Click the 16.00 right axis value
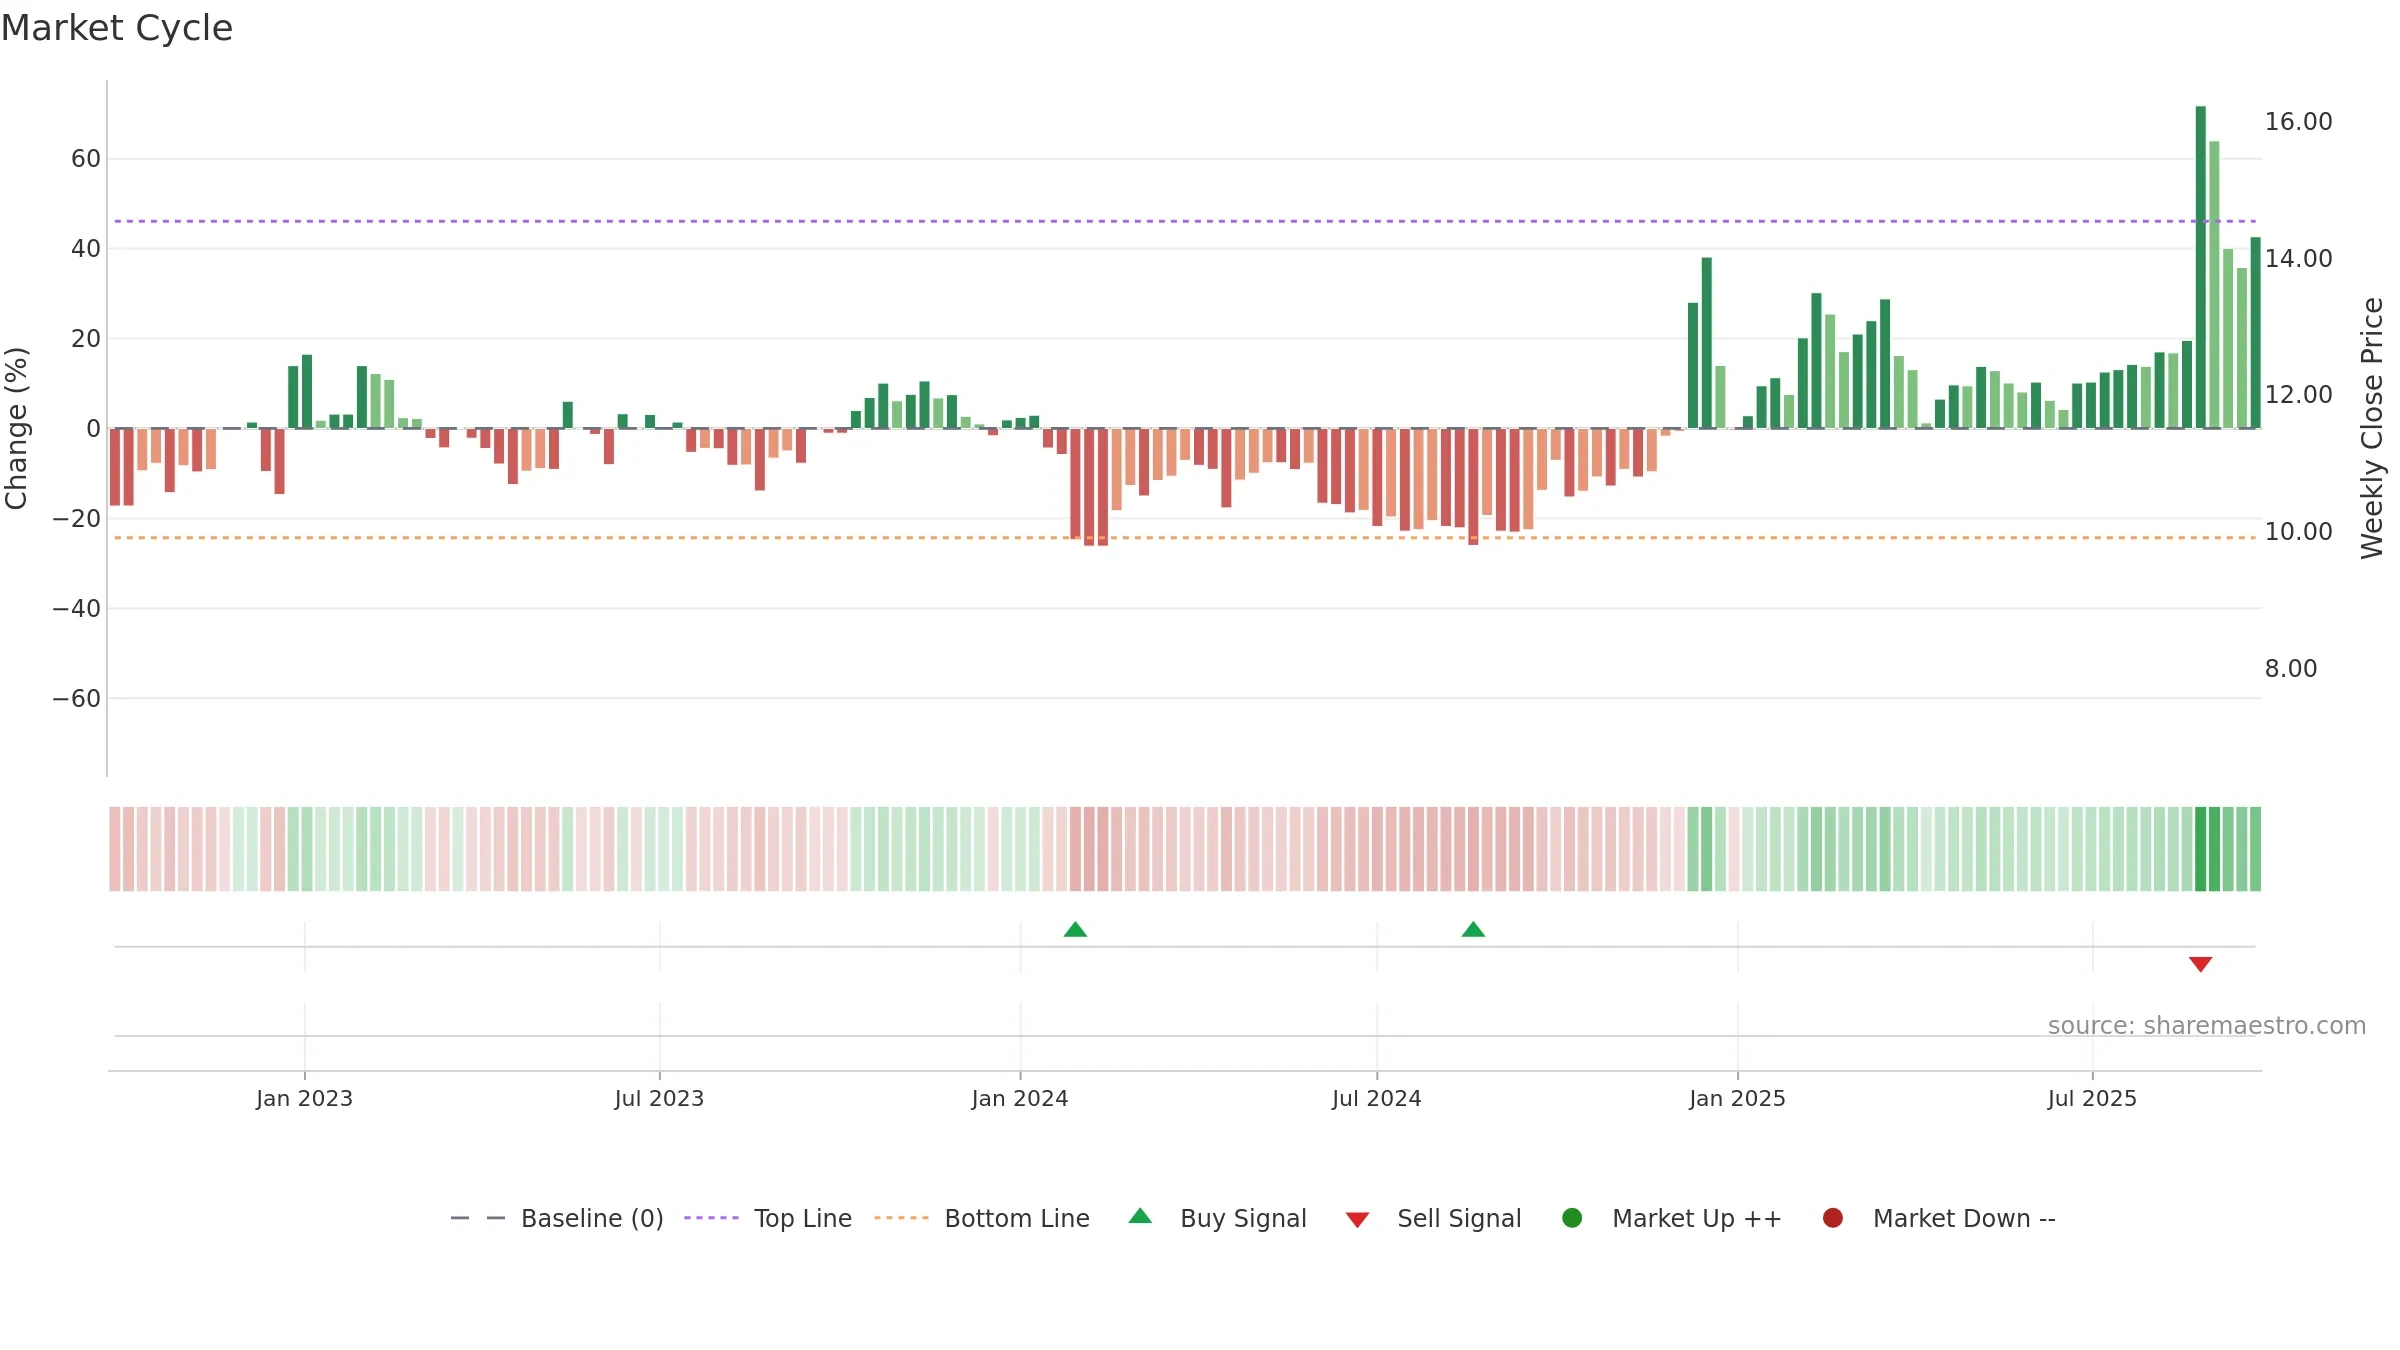This screenshot has width=2400, height=1350. click(x=2298, y=122)
